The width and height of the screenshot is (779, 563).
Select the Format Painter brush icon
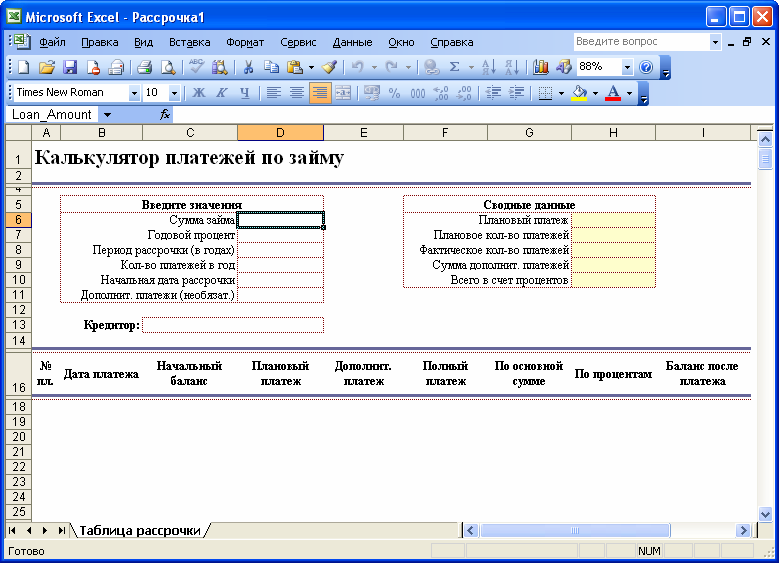point(329,67)
